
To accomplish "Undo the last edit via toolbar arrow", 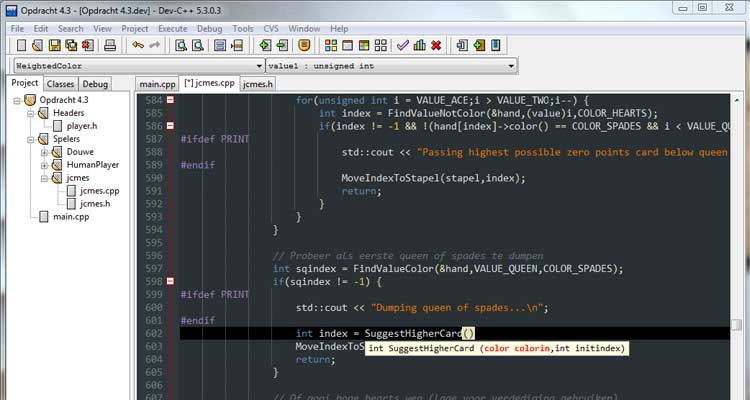I will tap(138, 45).
